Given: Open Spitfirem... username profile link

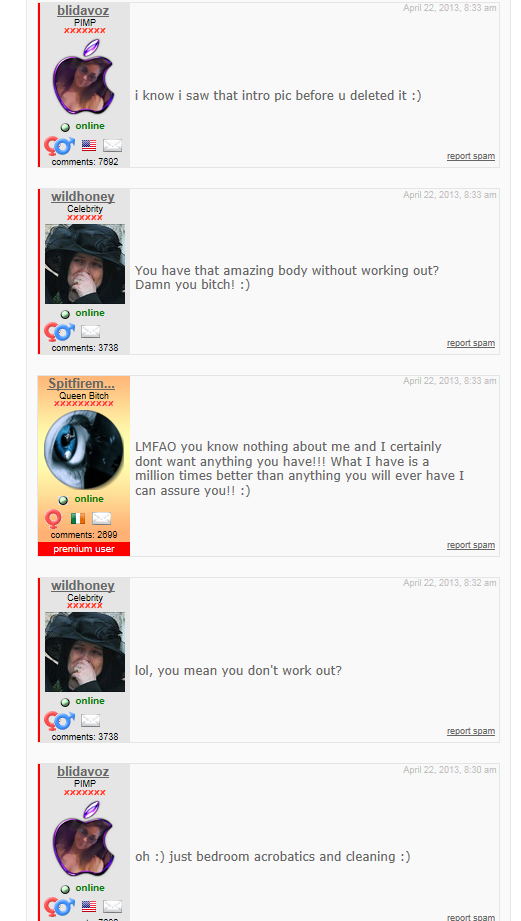Looking at the screenshot, I should coord(81,384).
